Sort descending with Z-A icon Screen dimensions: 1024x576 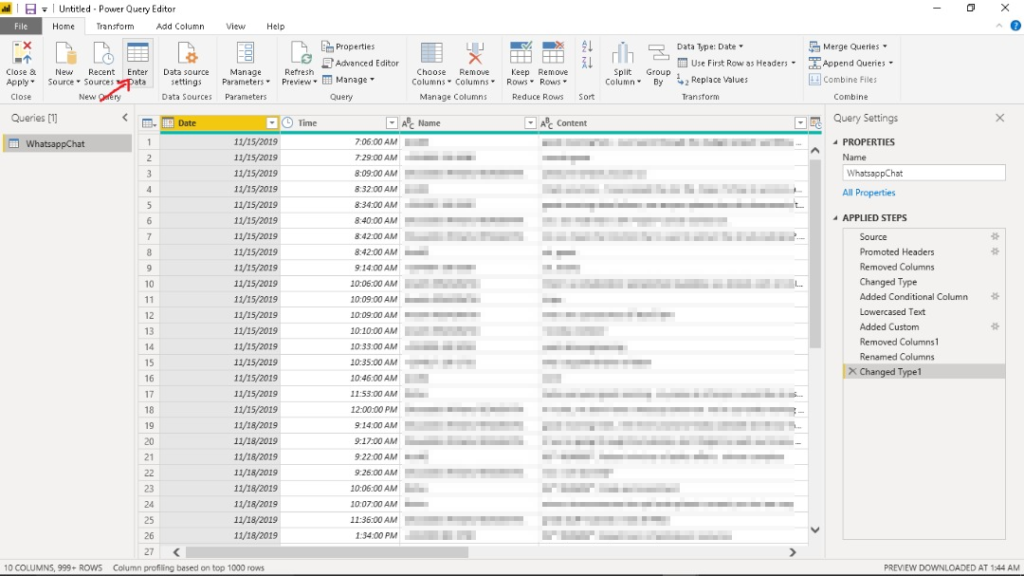[586, 63]
